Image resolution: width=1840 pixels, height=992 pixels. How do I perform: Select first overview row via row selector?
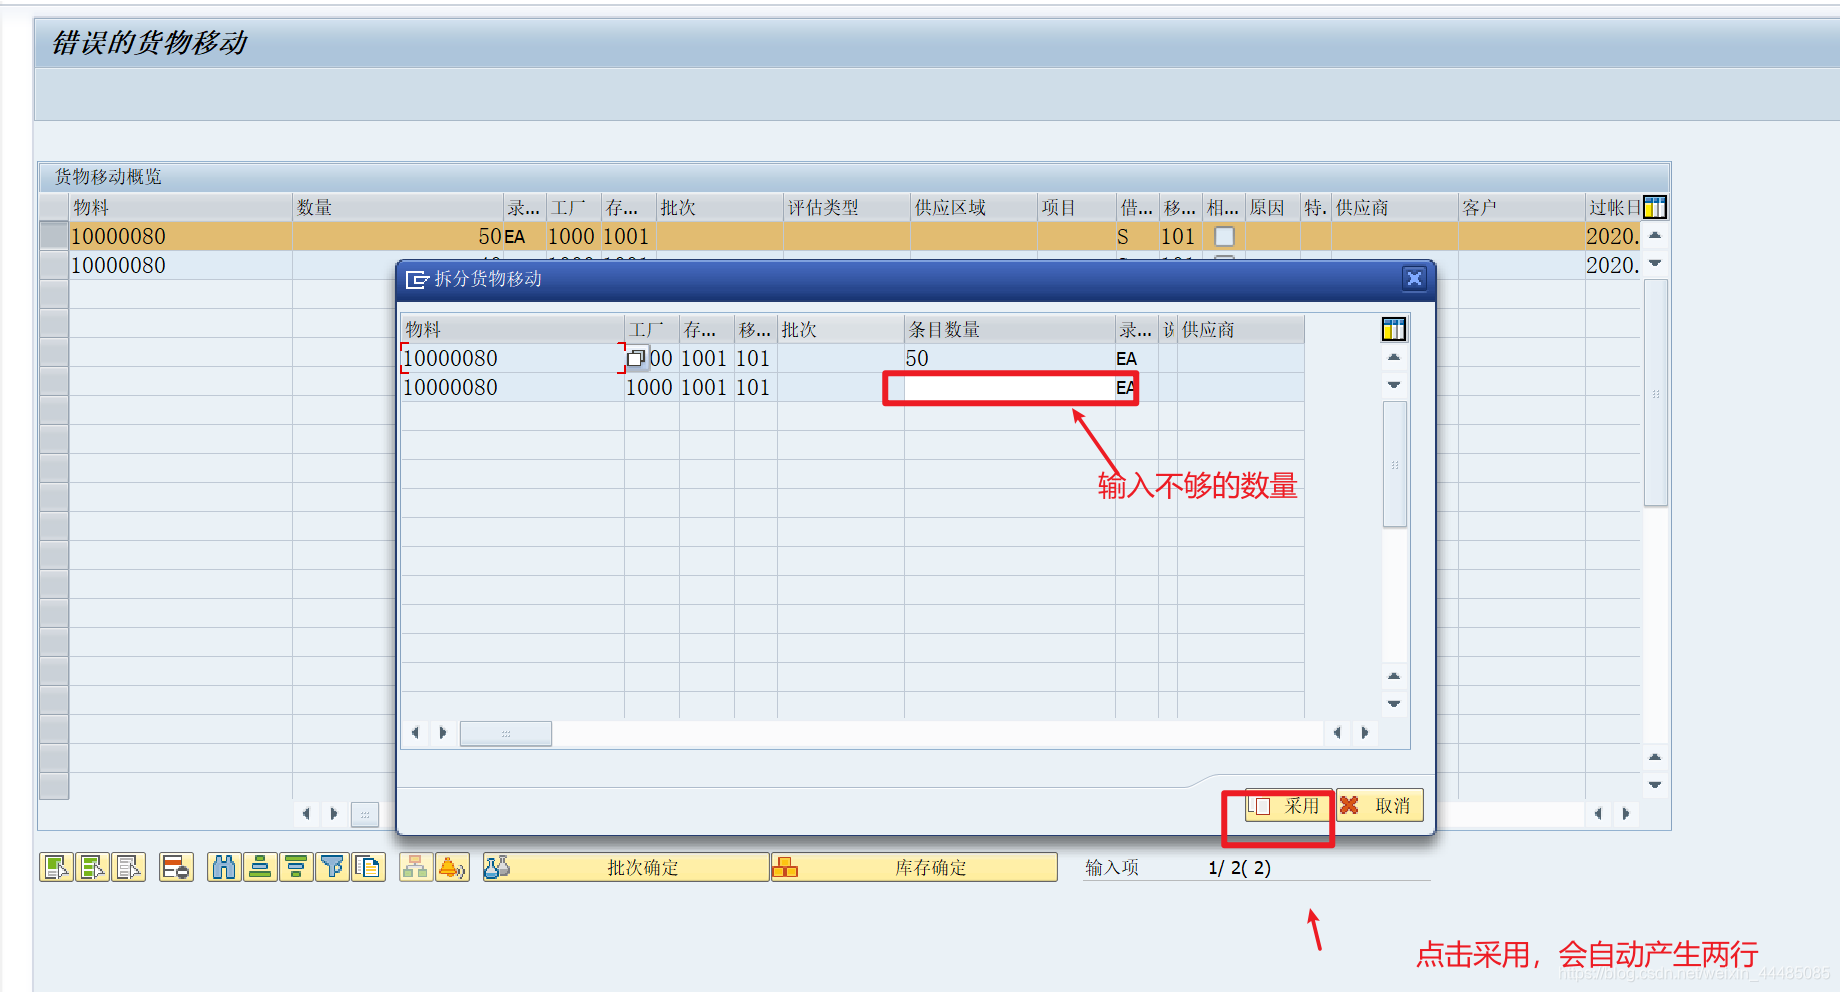pos(54,237)
